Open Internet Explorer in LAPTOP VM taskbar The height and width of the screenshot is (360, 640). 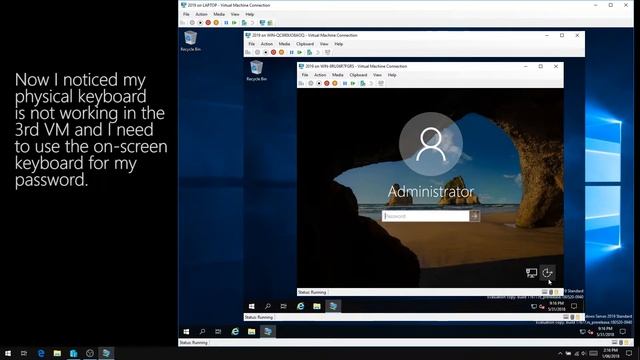tap(235, 331)
